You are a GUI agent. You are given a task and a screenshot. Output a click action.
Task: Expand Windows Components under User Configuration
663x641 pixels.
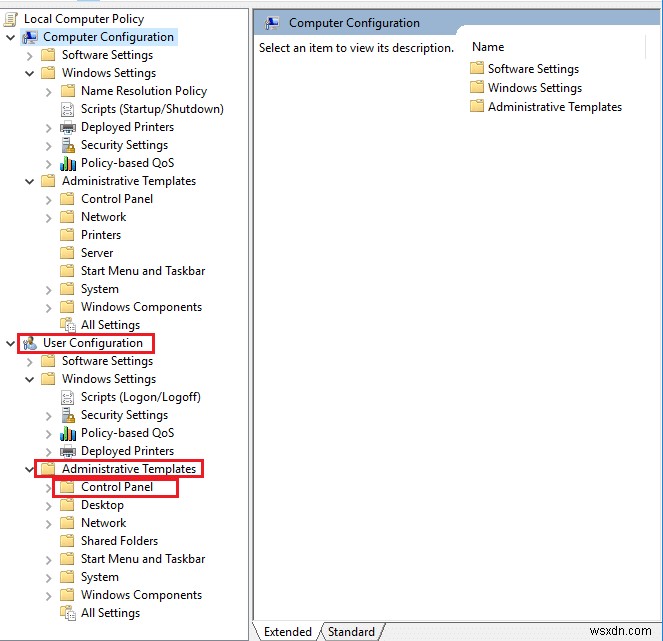click(49, 596)
